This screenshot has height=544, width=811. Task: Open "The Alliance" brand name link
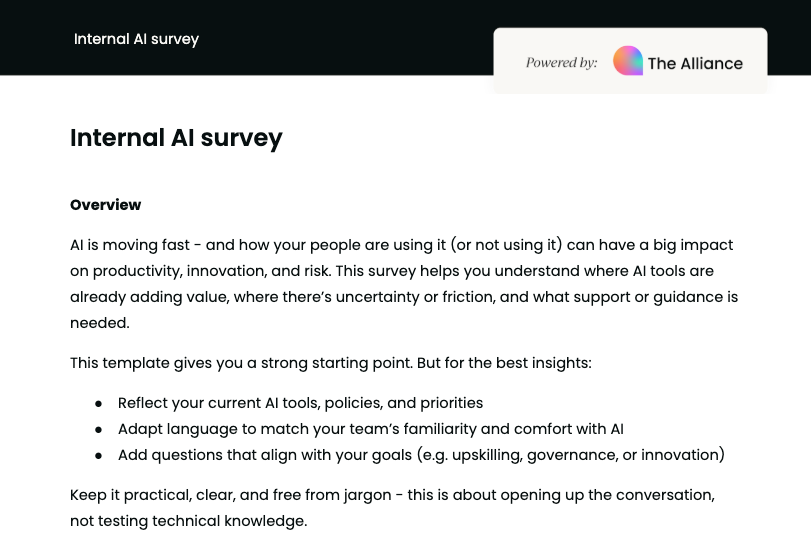pos(695,63)
